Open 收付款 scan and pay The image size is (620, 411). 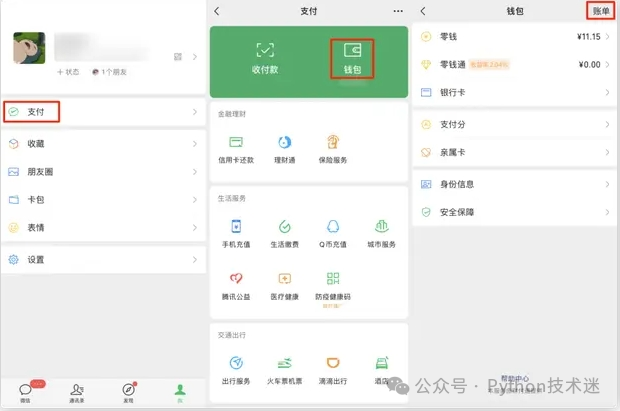pos(265,59)
